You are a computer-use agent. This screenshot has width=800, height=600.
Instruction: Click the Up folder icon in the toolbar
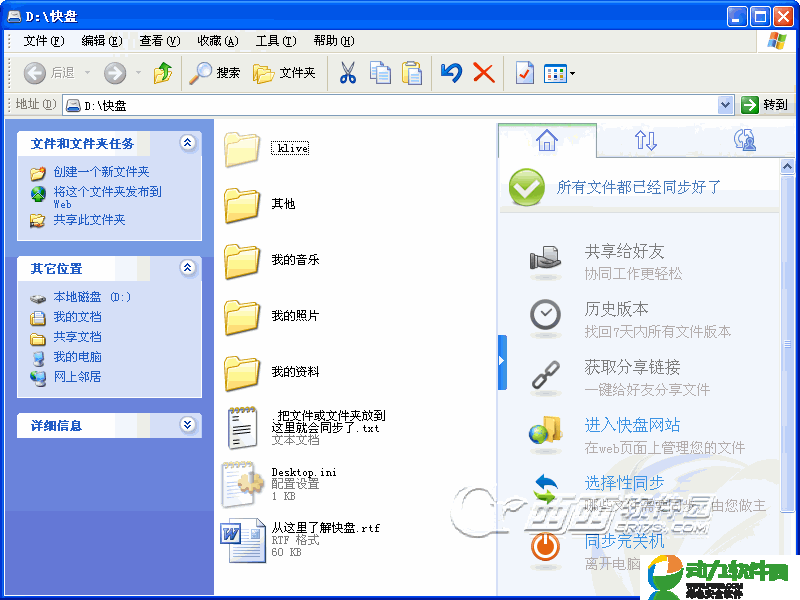pyautogui.click(x=163, y=73)
